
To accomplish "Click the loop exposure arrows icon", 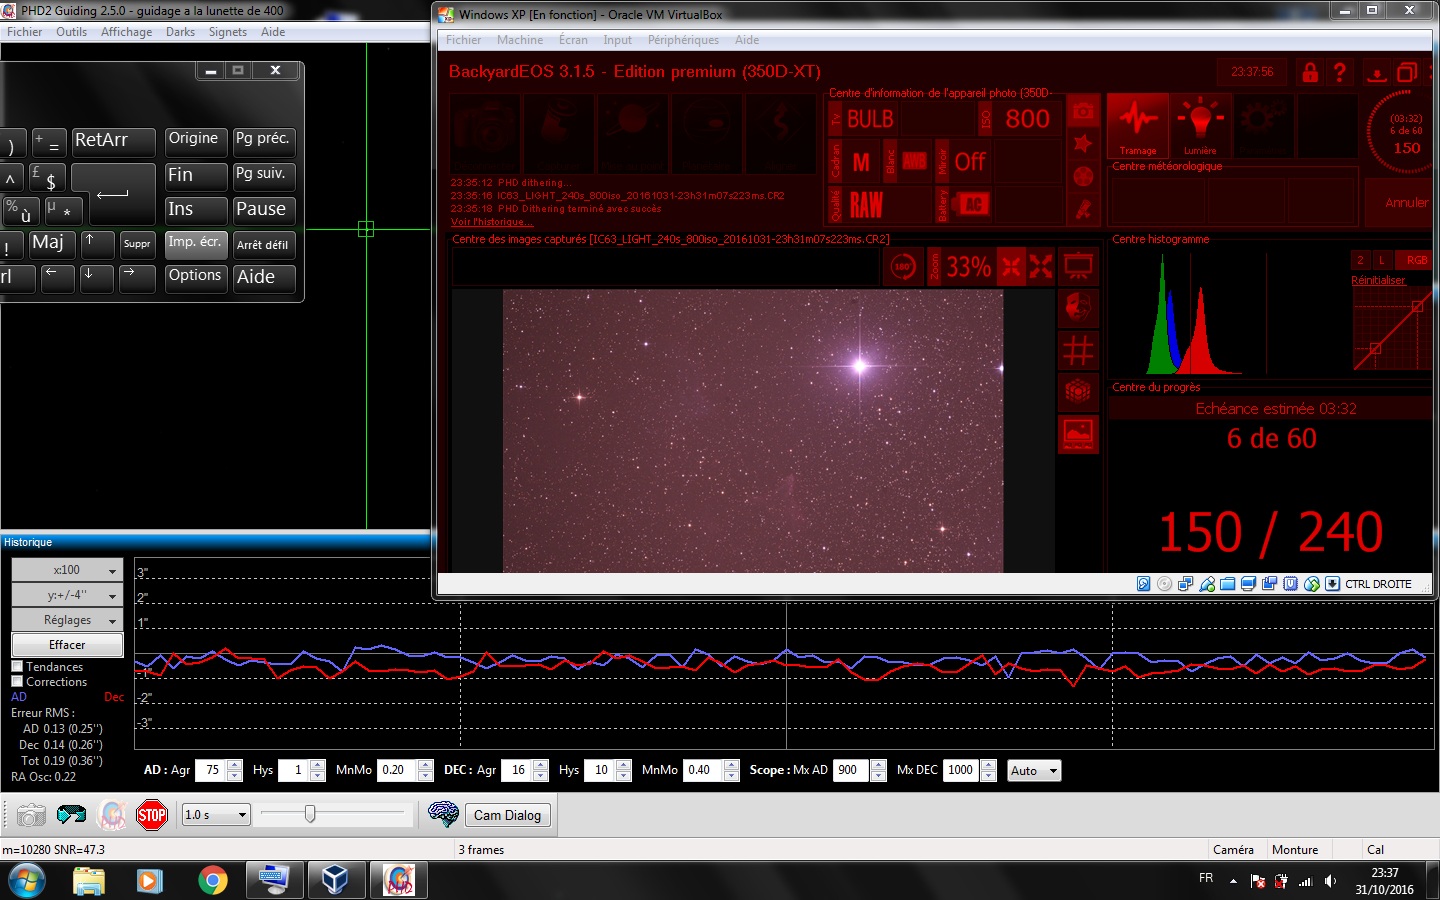I will coord(71,815).
